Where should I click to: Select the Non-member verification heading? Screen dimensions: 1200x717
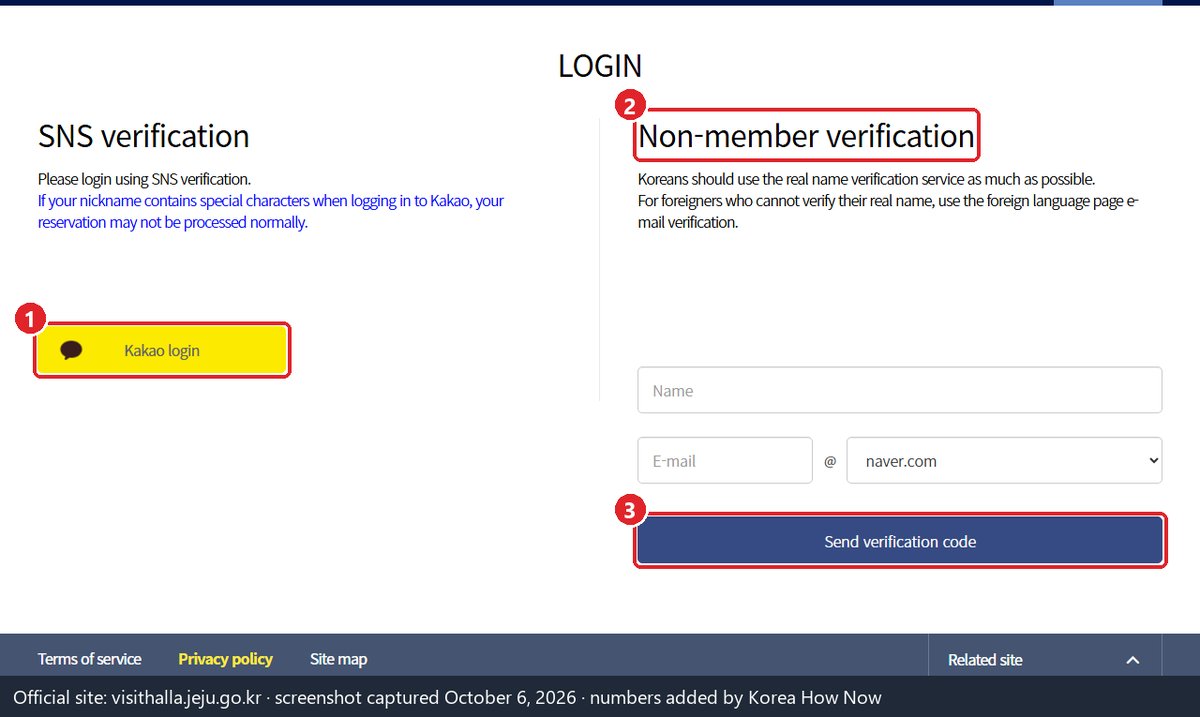tap(806, 136)
